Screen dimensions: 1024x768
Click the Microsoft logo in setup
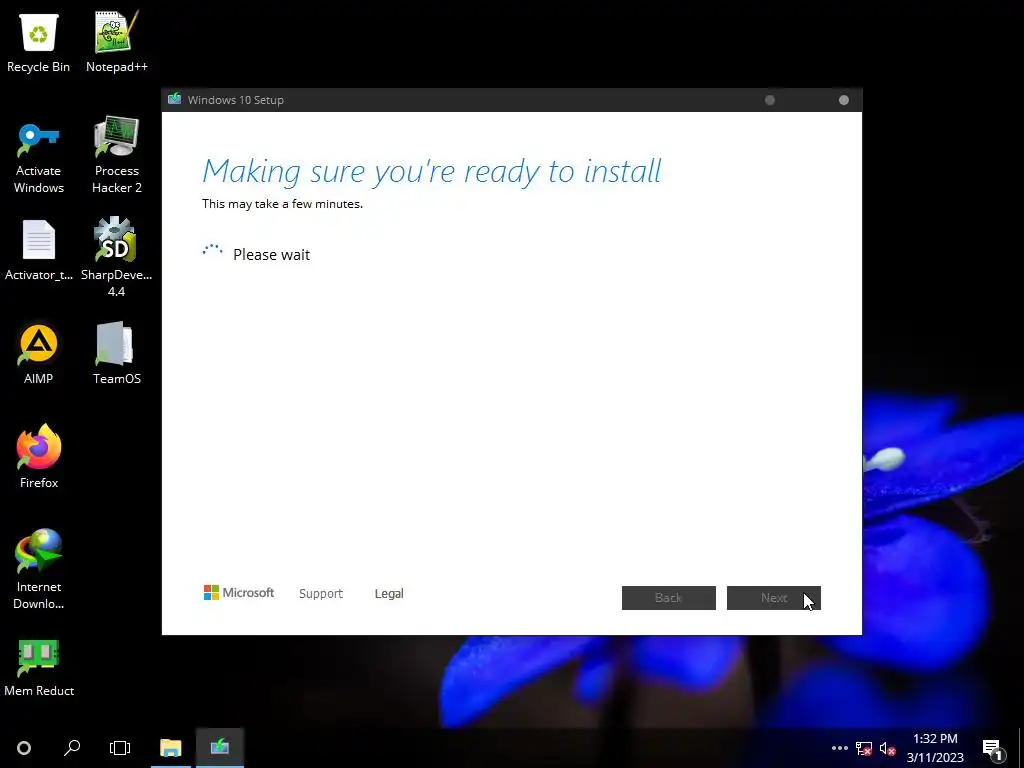coord(239,593)
